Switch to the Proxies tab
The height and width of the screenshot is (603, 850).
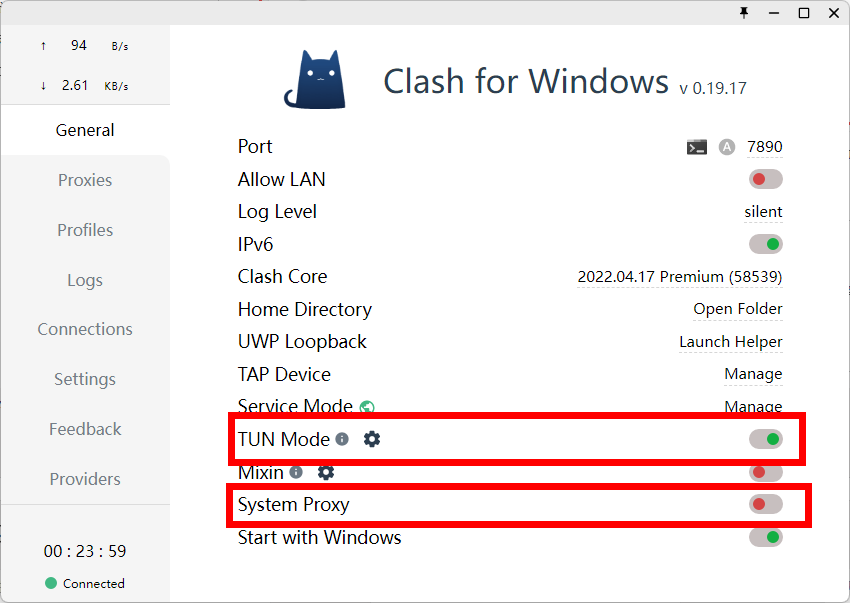tap(85, 180)
